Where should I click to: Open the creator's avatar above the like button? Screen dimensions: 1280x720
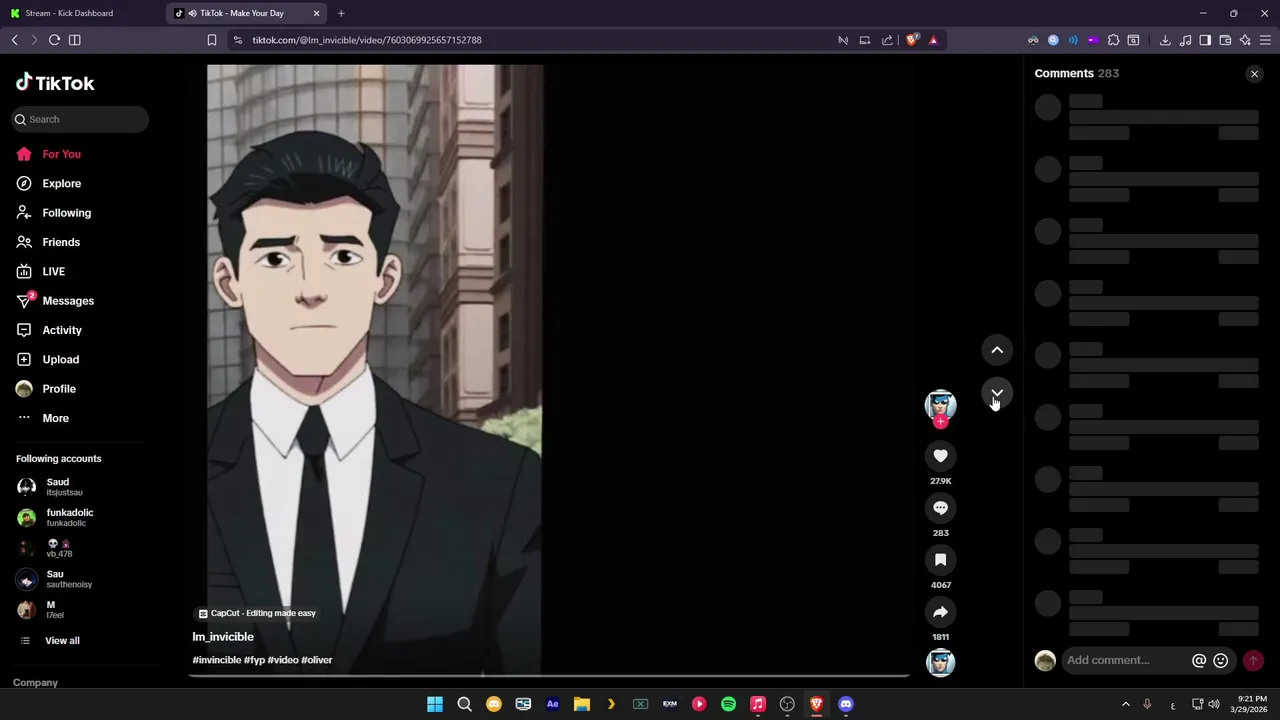click(940, 404)
